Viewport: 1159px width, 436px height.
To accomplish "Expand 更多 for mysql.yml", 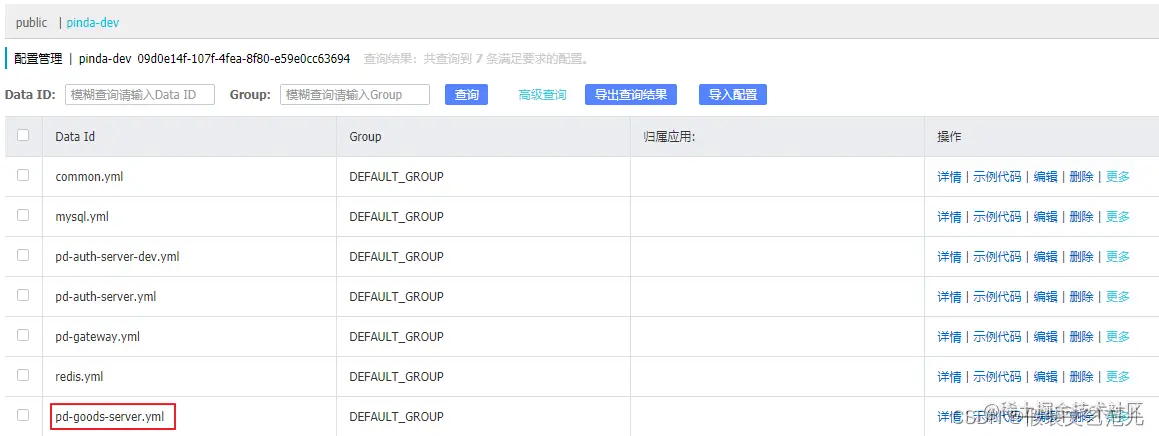I will (1118, 217).
